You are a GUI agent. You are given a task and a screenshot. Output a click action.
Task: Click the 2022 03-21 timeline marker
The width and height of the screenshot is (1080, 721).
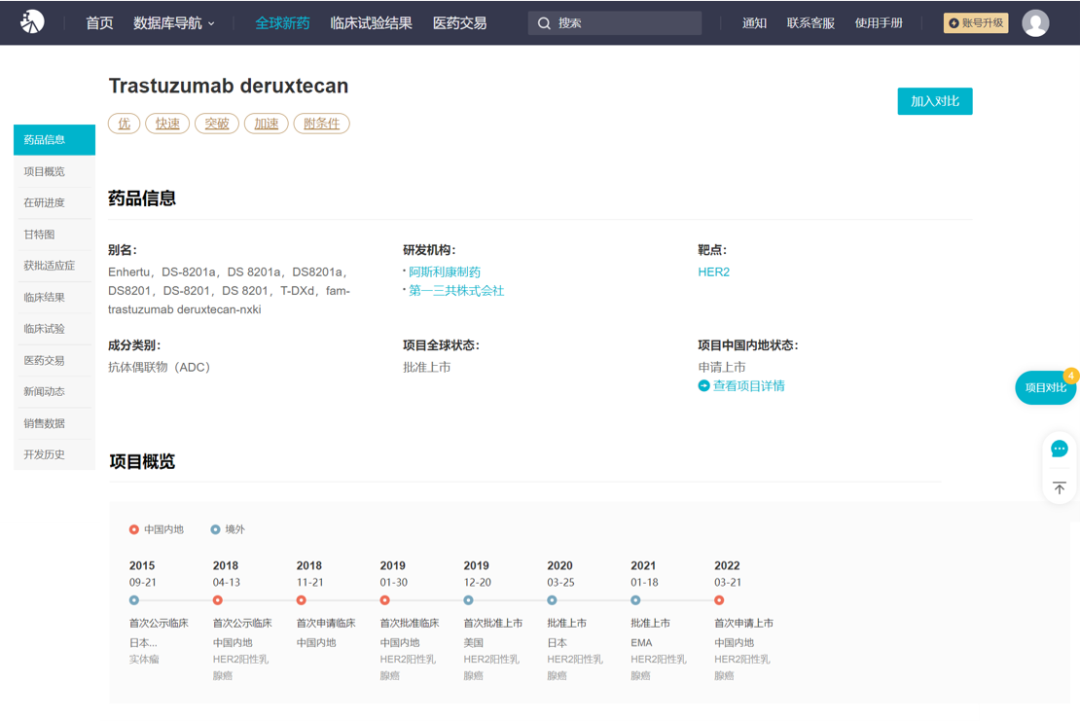click(719, 600)
